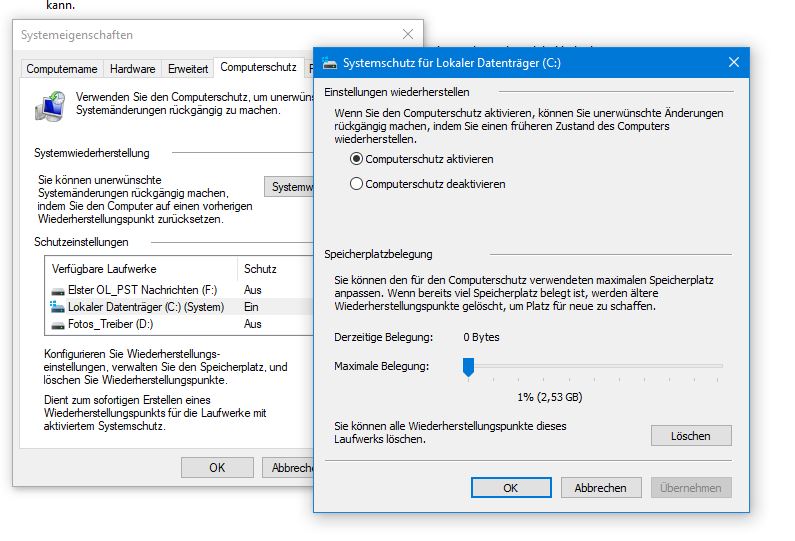Click Löschen to delete restore points
The width and height of the screenshot is (795, 541).
pyautogui.click(x=691, y=436)
